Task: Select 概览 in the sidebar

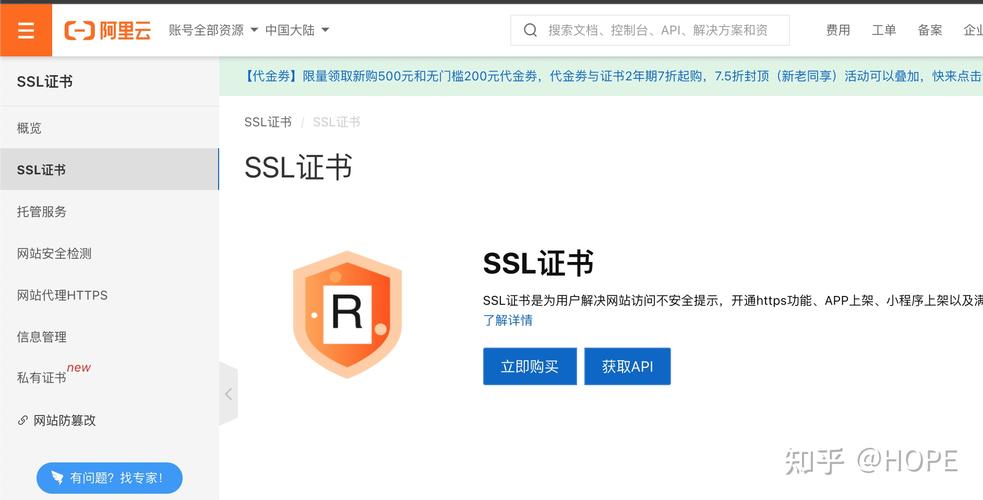Action: [109, 128]
